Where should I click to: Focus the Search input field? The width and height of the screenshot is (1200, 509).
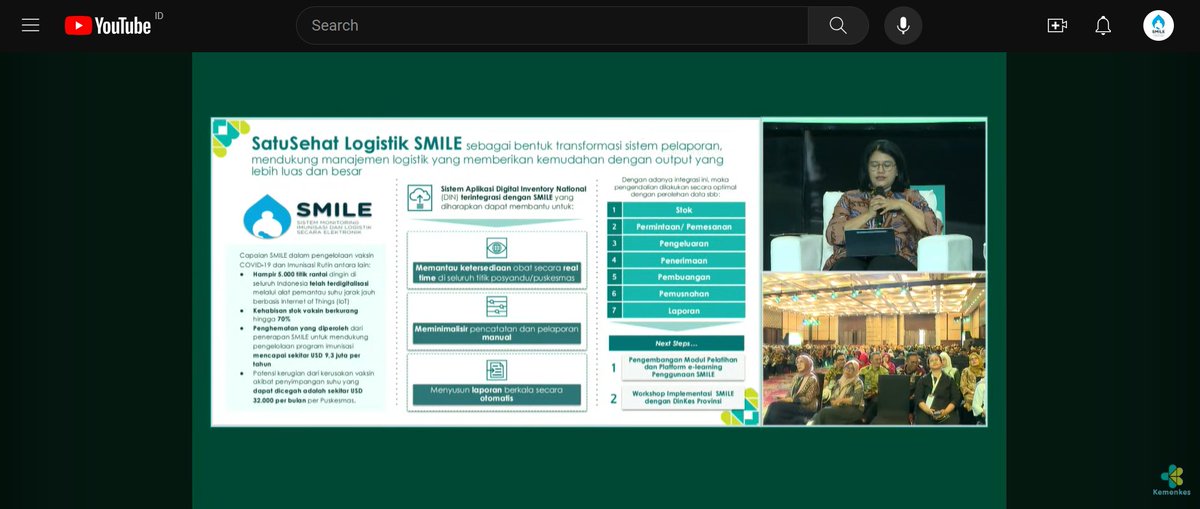(x=552, y=25)
